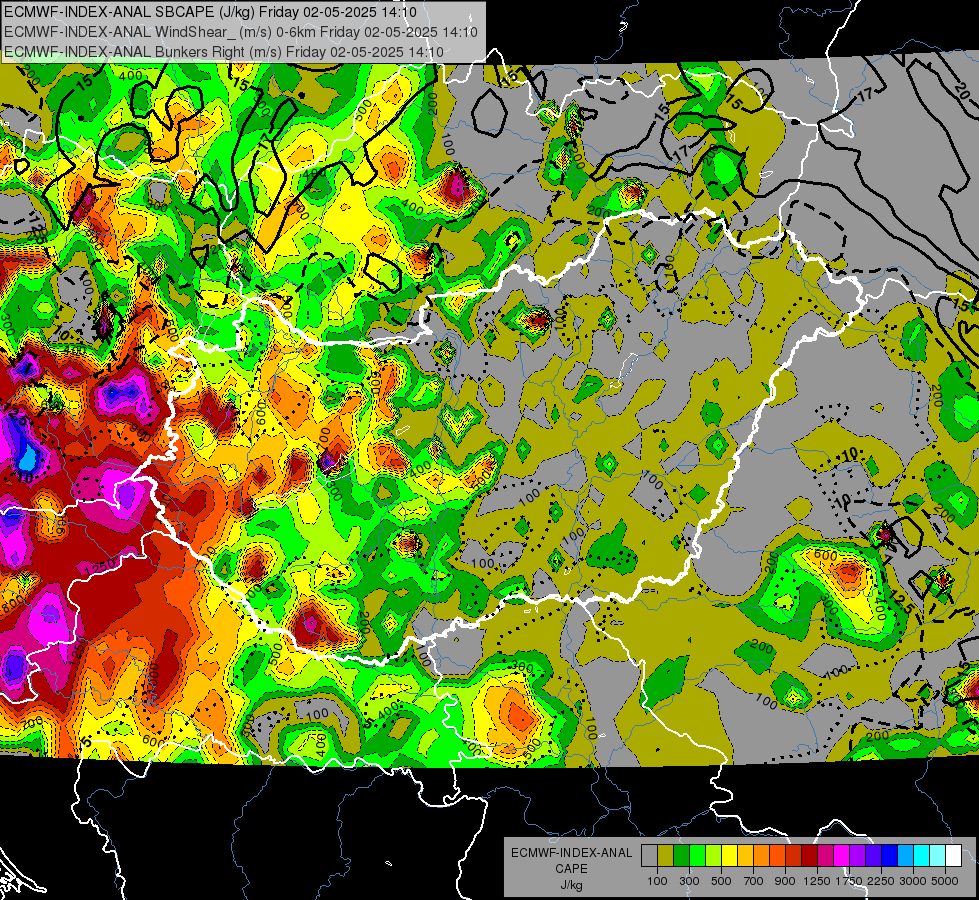Click the 5000 tick label in legend
Image resolution: width=979 pixels, height=900 pixels.
pyautogui.click(x=945, y=881)
